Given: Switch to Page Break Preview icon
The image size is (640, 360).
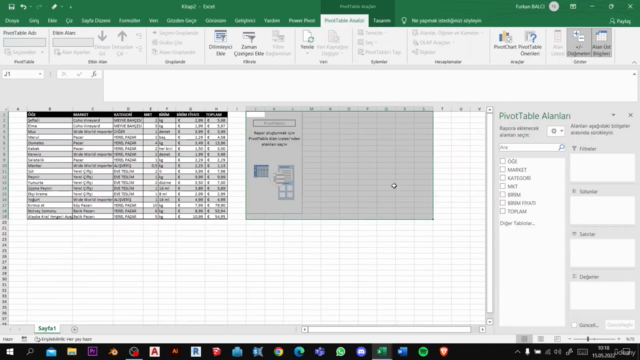Looking at the screenshot, I should tap(557, 339).
